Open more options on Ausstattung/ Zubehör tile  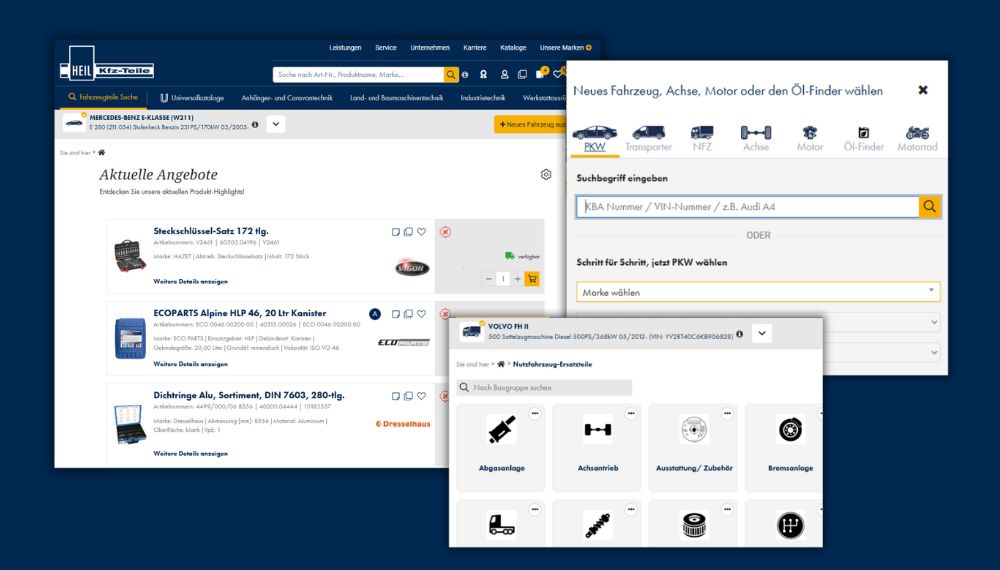(x=727, y=414)
